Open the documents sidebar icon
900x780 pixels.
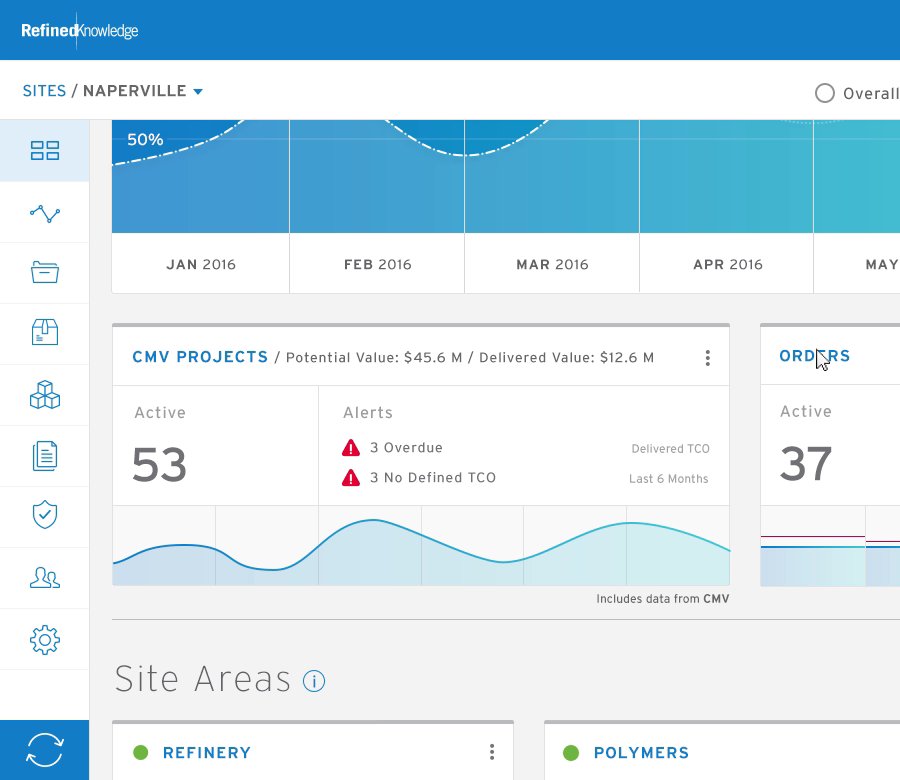[45, 456]
